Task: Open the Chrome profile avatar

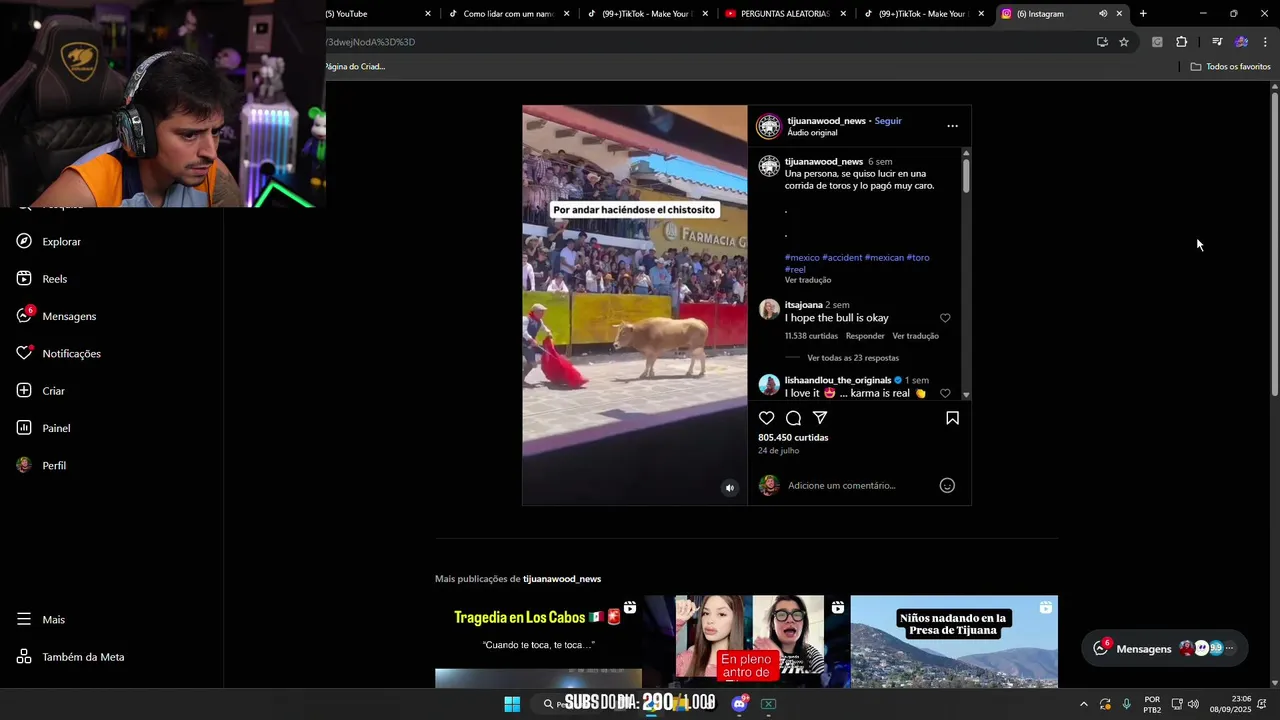Action: 1241,42
